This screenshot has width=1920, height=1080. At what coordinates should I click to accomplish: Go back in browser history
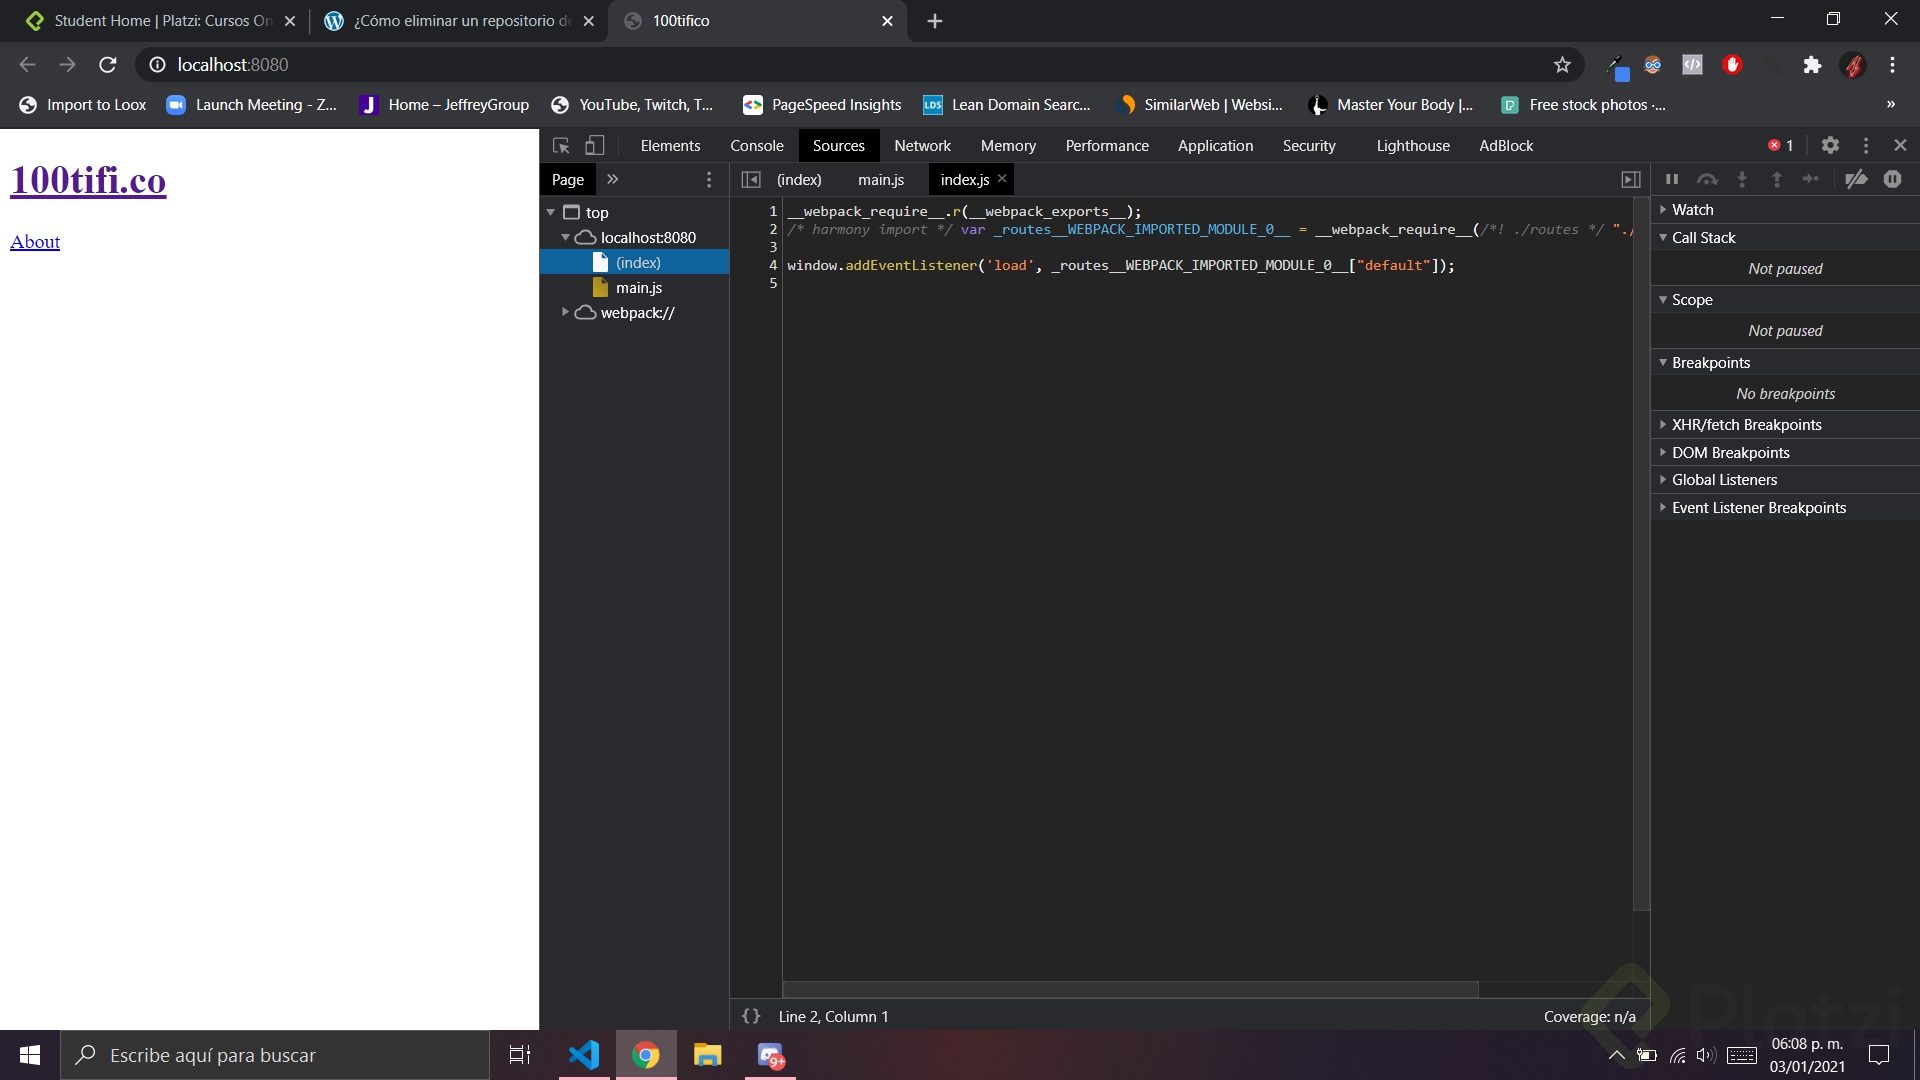[x=27, y=65]
